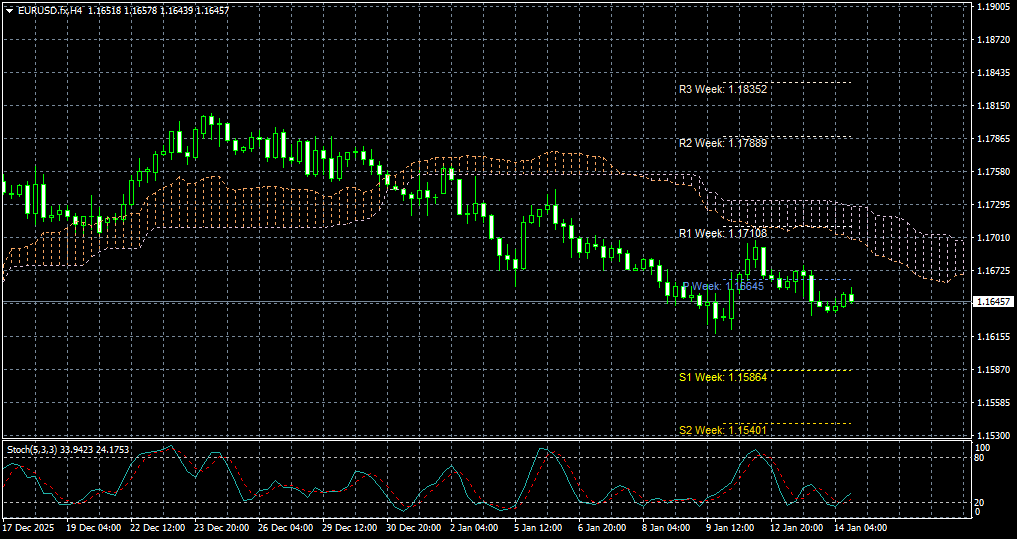Click the 1.18150 price scale value
This screenshot has width=1017, height=539.
[993, 106]
